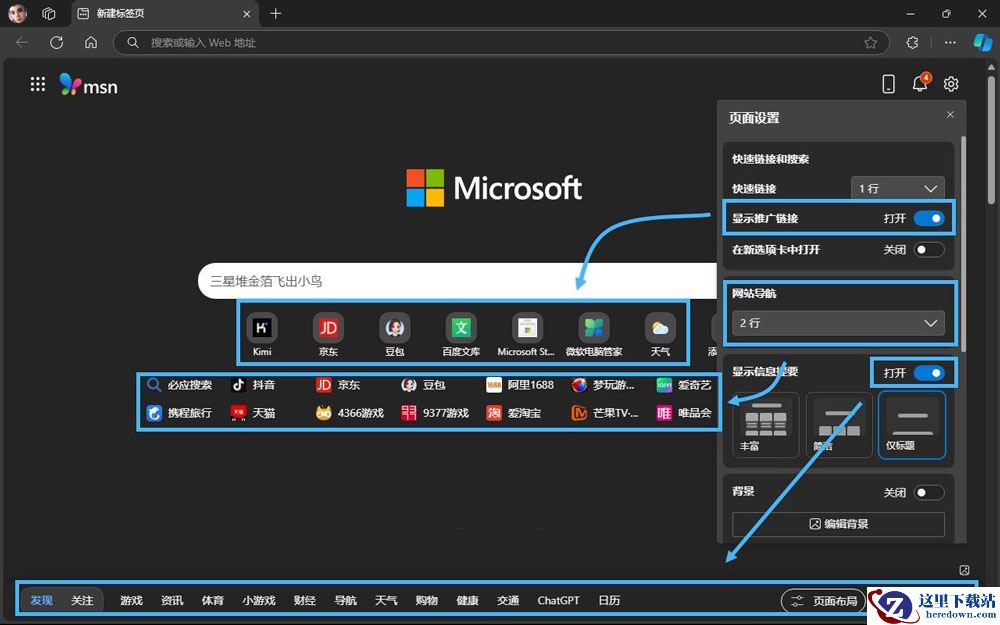
Task: Select the 丰富 feed layout option
Action: [x=766, y=425]
